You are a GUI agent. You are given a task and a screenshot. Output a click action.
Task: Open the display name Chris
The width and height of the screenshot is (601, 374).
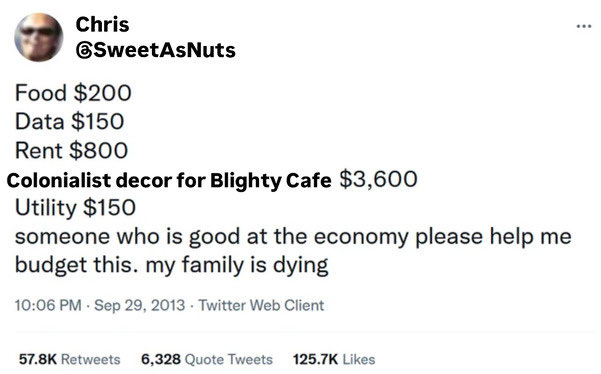[102, 25]
